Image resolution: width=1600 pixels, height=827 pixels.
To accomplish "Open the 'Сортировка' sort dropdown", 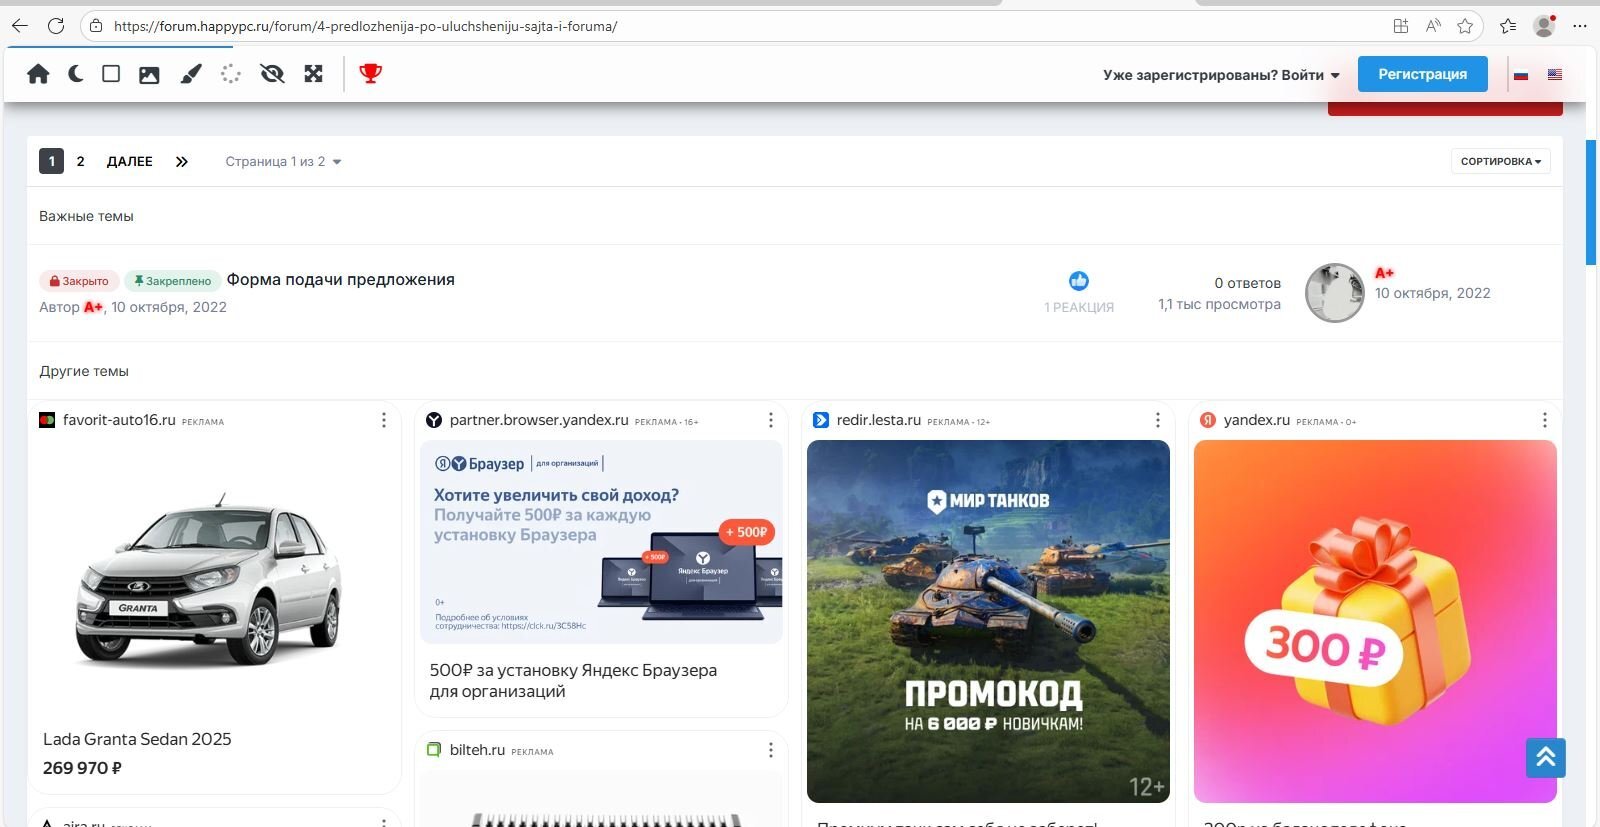I will click(1500, 161).
